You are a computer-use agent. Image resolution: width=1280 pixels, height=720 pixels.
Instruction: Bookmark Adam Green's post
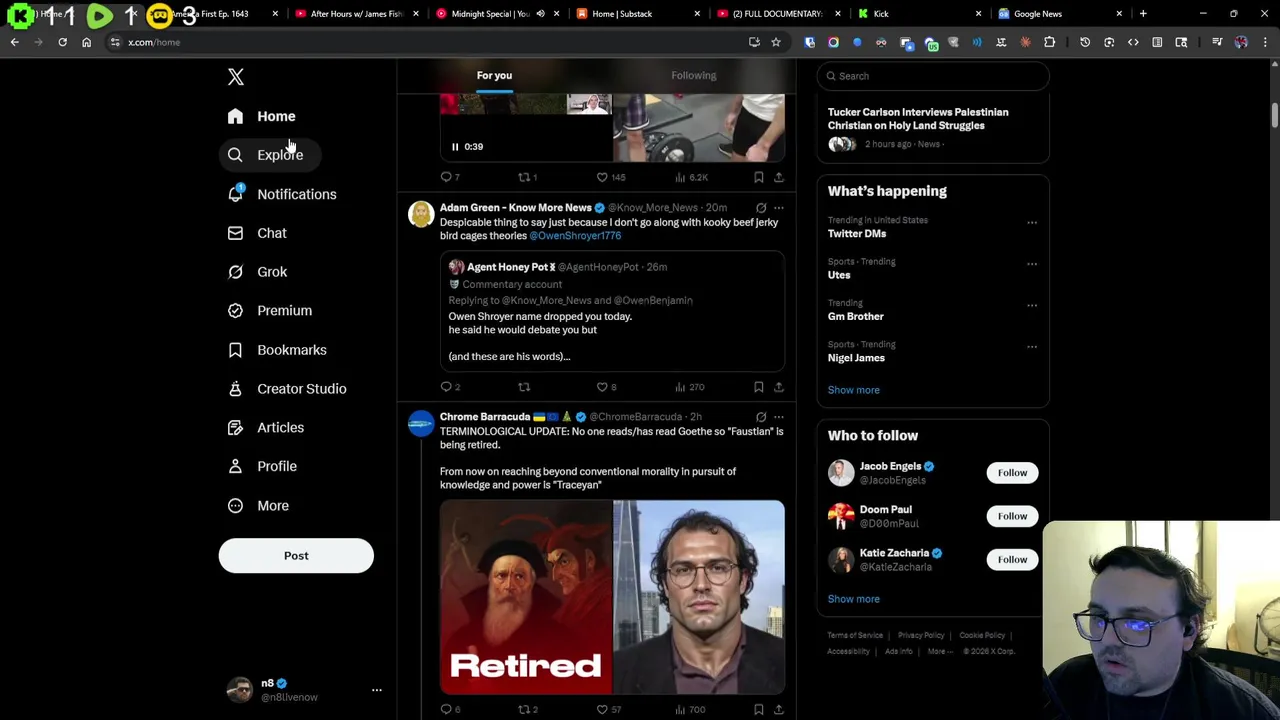pos(759,387)
